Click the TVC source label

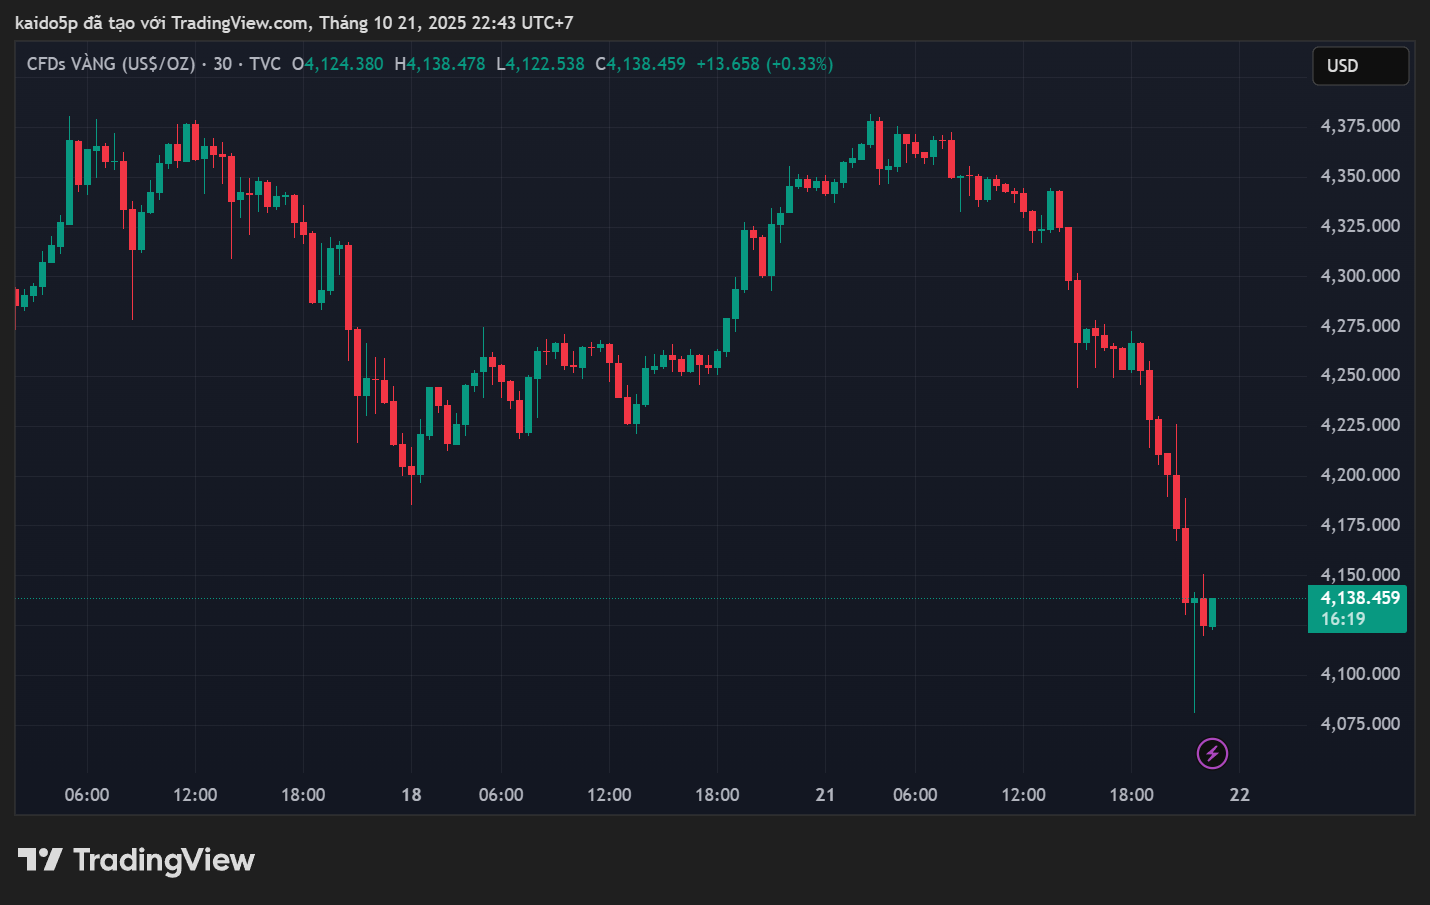pyautogui.click(x=265, y=64)
